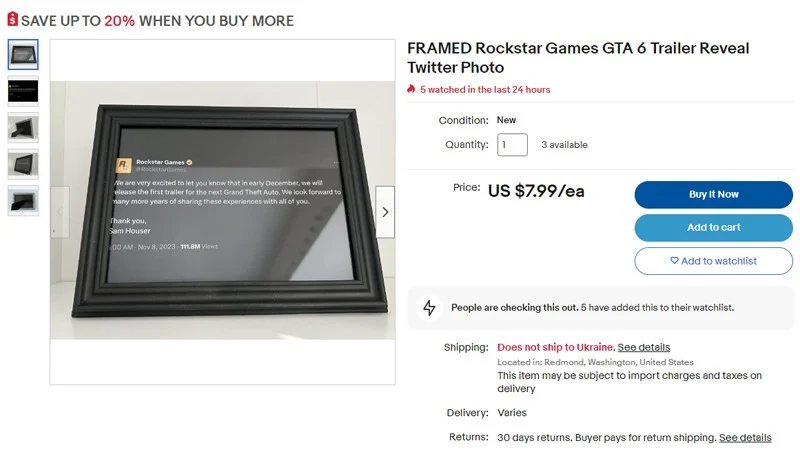
Task: Open returns See details link
Action: pos(745,438)
